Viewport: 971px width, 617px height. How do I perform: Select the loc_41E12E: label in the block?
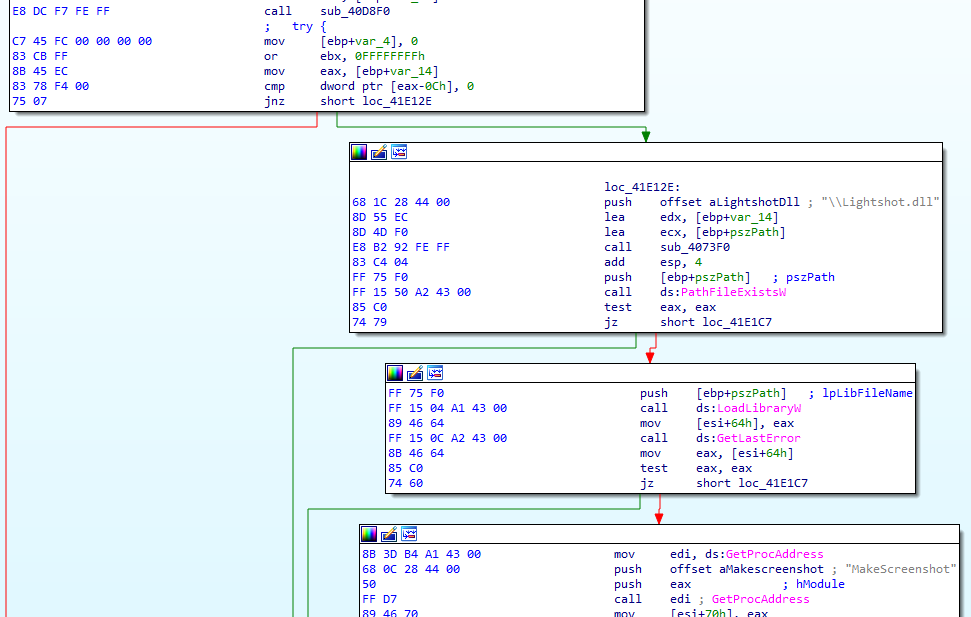click(642, 187)
